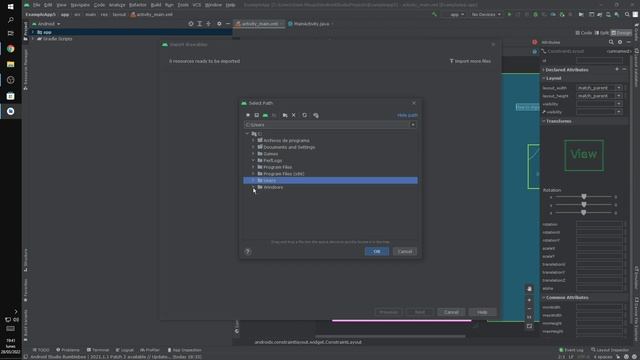
Task: Cancel the Import Drawables dialog
Action: pos(451,312)
